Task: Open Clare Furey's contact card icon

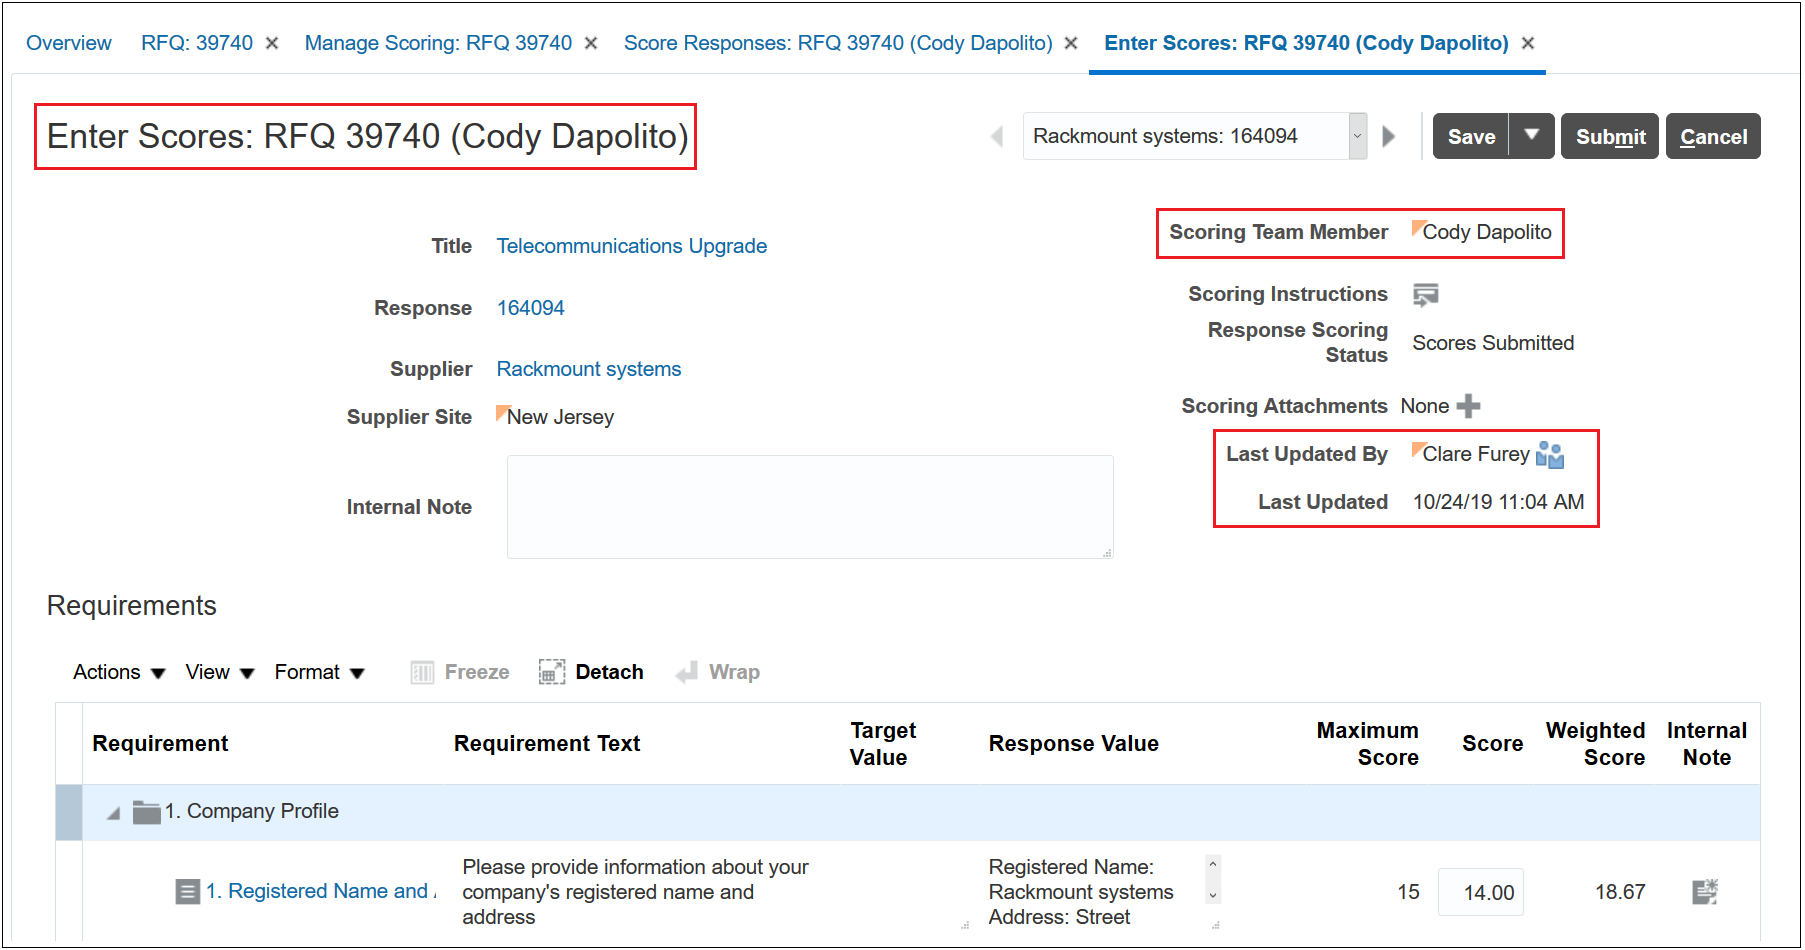Action: pyautogui.click(x=1549, y=455)
